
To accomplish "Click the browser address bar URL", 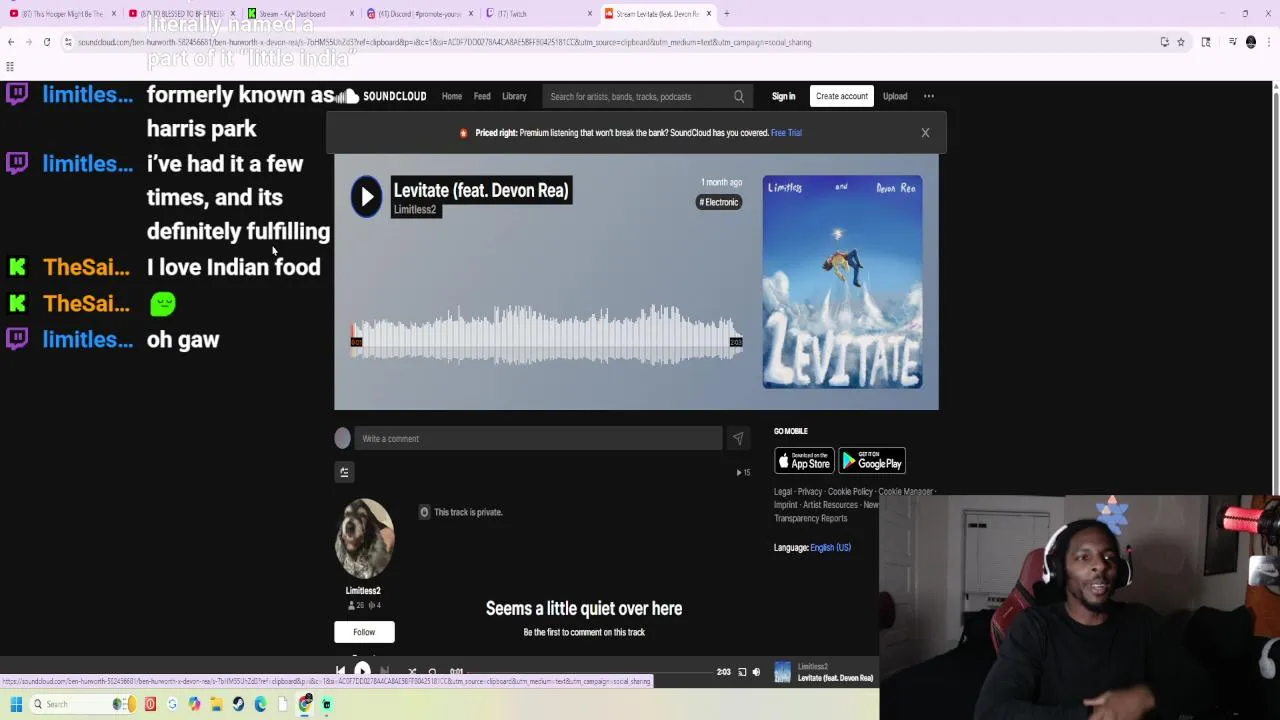I will 445,42.
